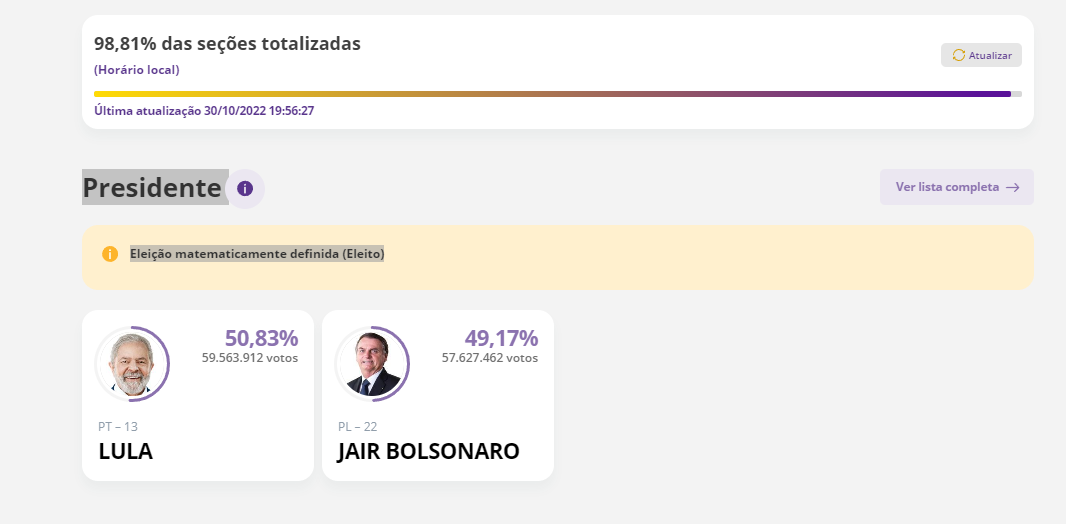Viewport: 1066px width, 524px height.
Task: Click the 49,17% vote percentage
Action: coord(502,338)
